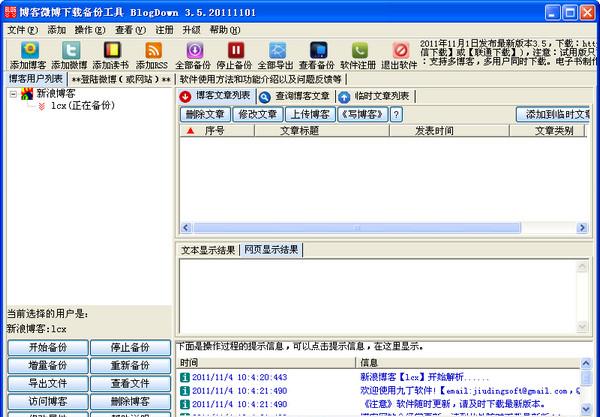Click the 信息 log column header
The height and width of the screenshot is (417, 600).
point(468,363)
